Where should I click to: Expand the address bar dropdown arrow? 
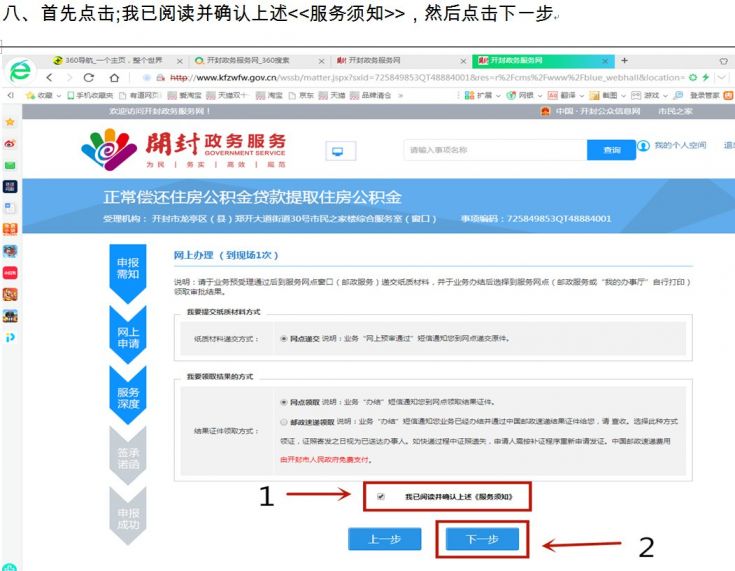point(722,77)
